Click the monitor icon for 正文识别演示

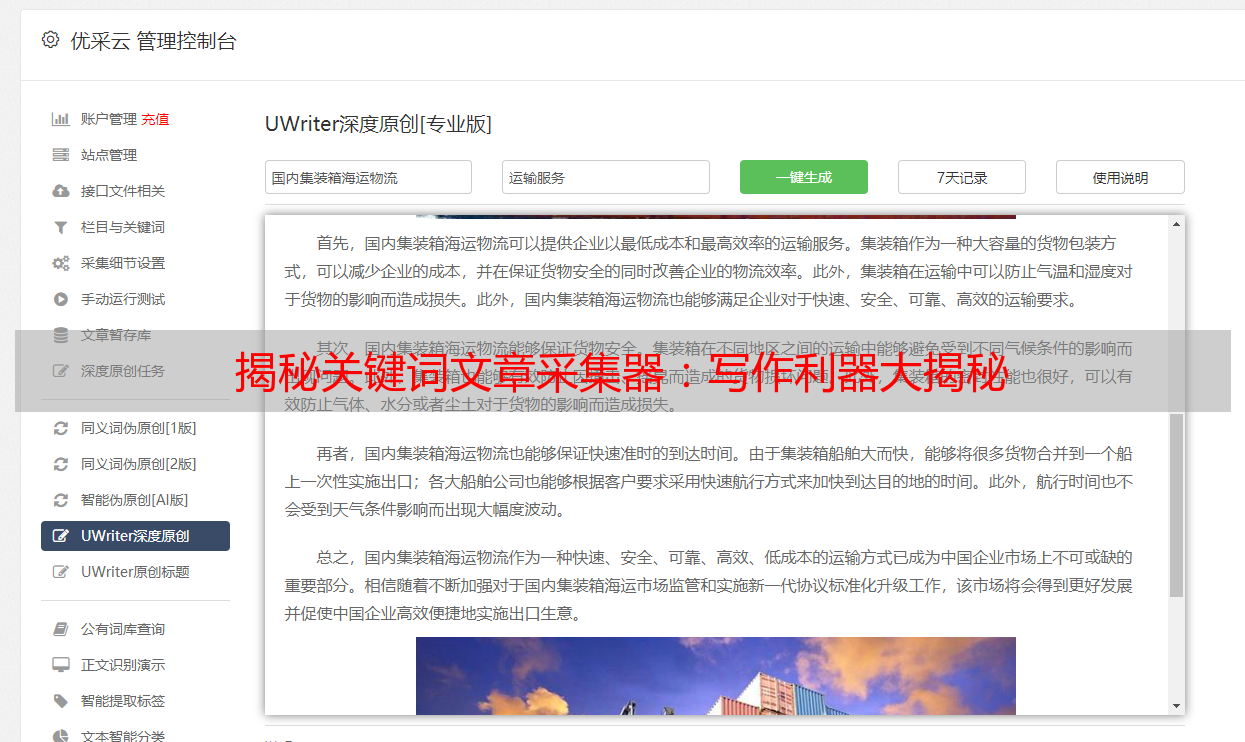61,665
